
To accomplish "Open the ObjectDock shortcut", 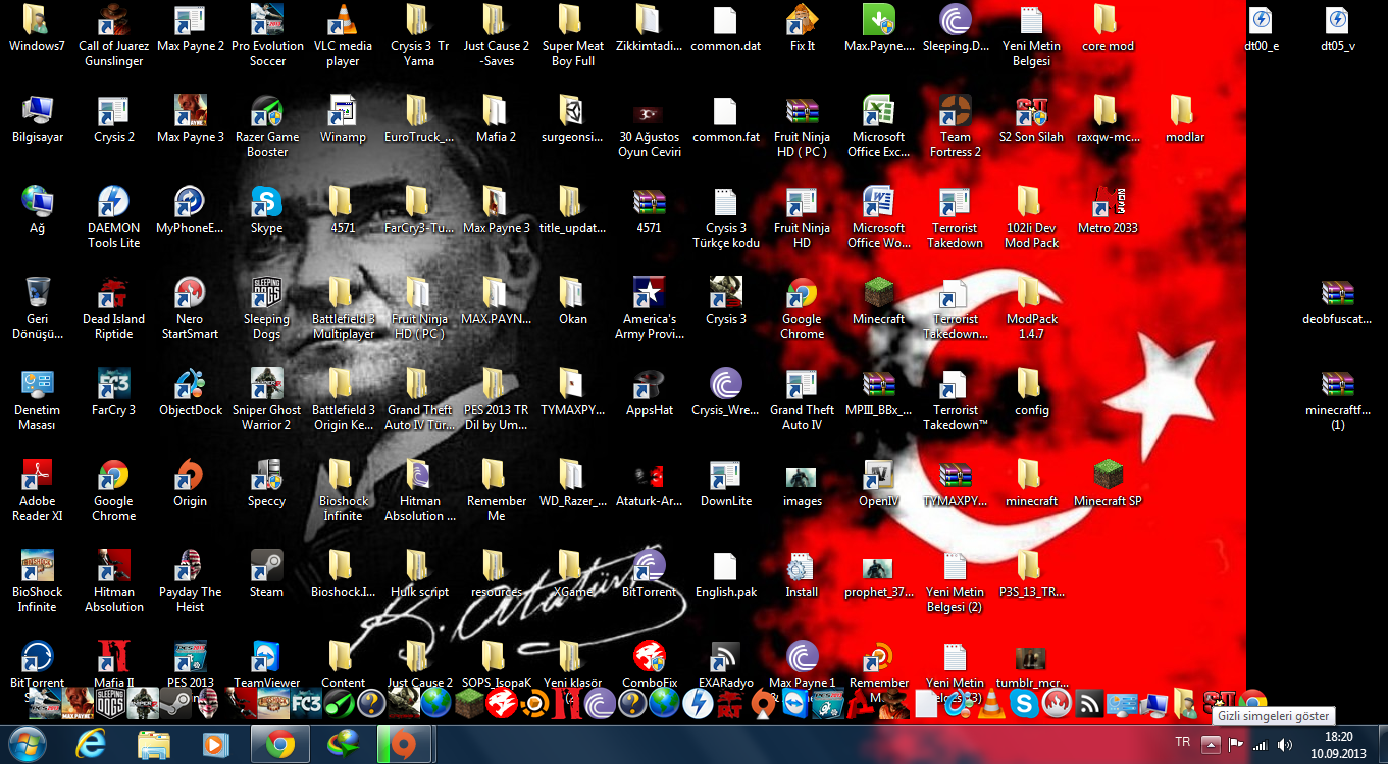I will tap(190, 393).
